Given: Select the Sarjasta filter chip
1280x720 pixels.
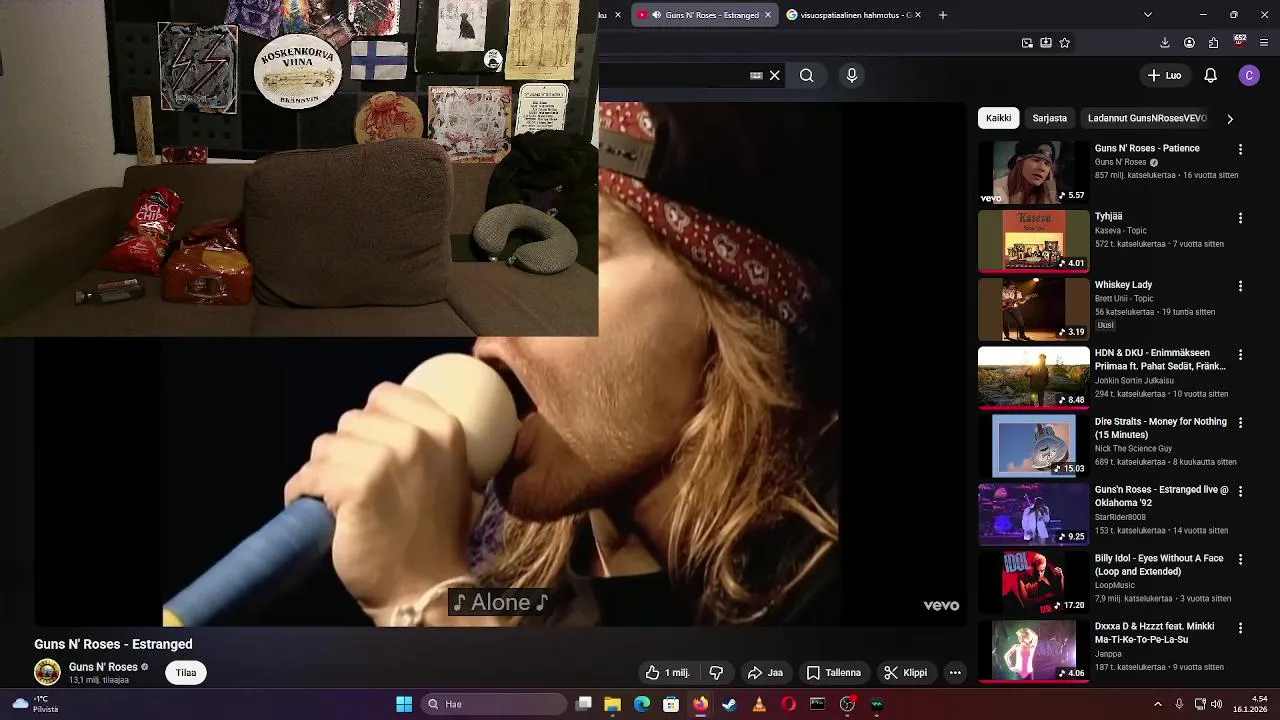Looking at the screenshot, I should [1049, 118].
